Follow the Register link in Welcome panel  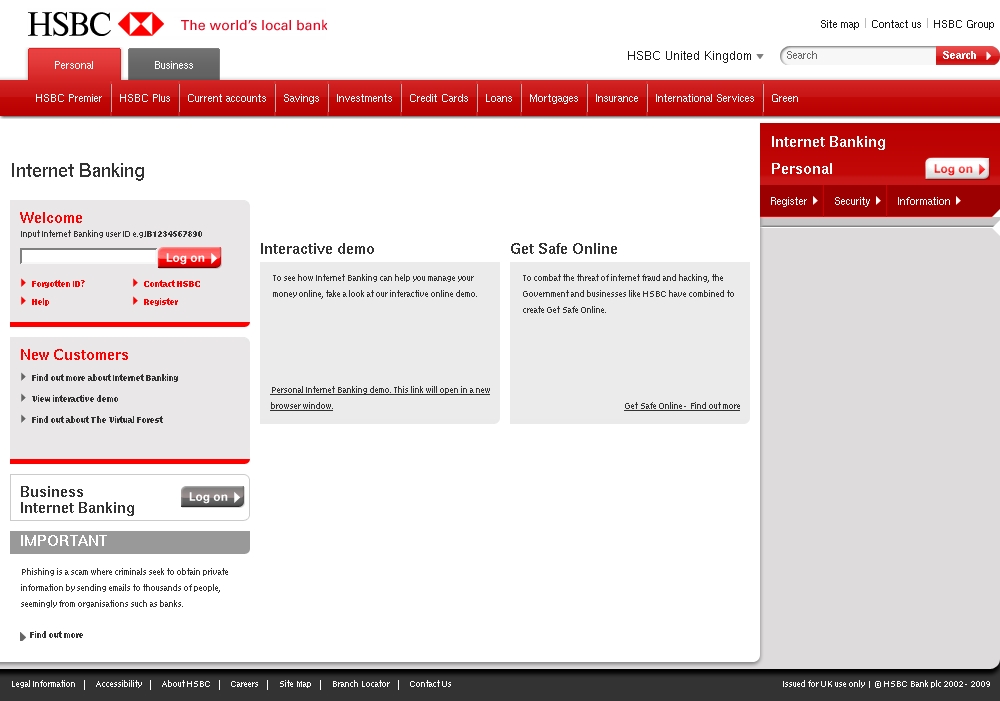click(161, 302)
